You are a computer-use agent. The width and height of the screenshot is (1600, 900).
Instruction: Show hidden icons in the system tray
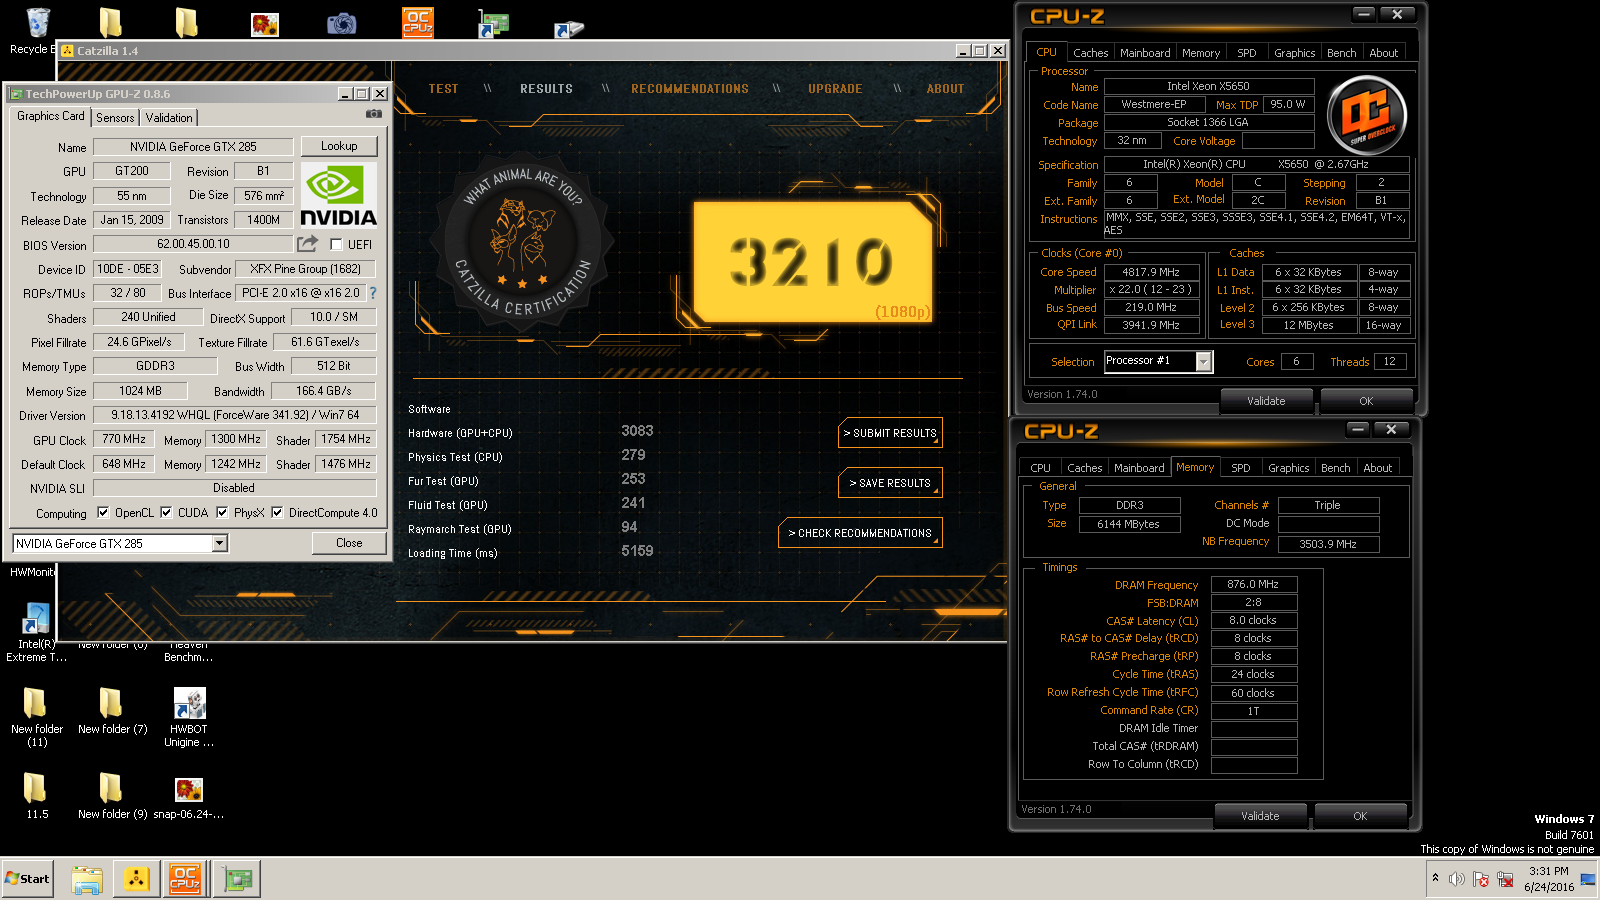(1435, 878)
